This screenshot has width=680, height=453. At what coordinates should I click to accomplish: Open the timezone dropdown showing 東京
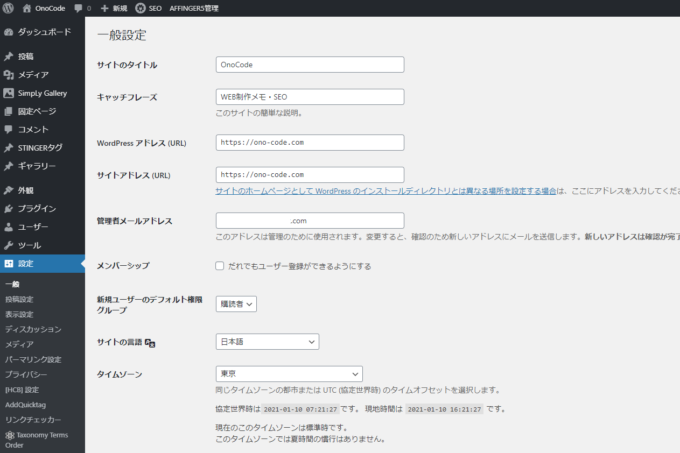288,373
